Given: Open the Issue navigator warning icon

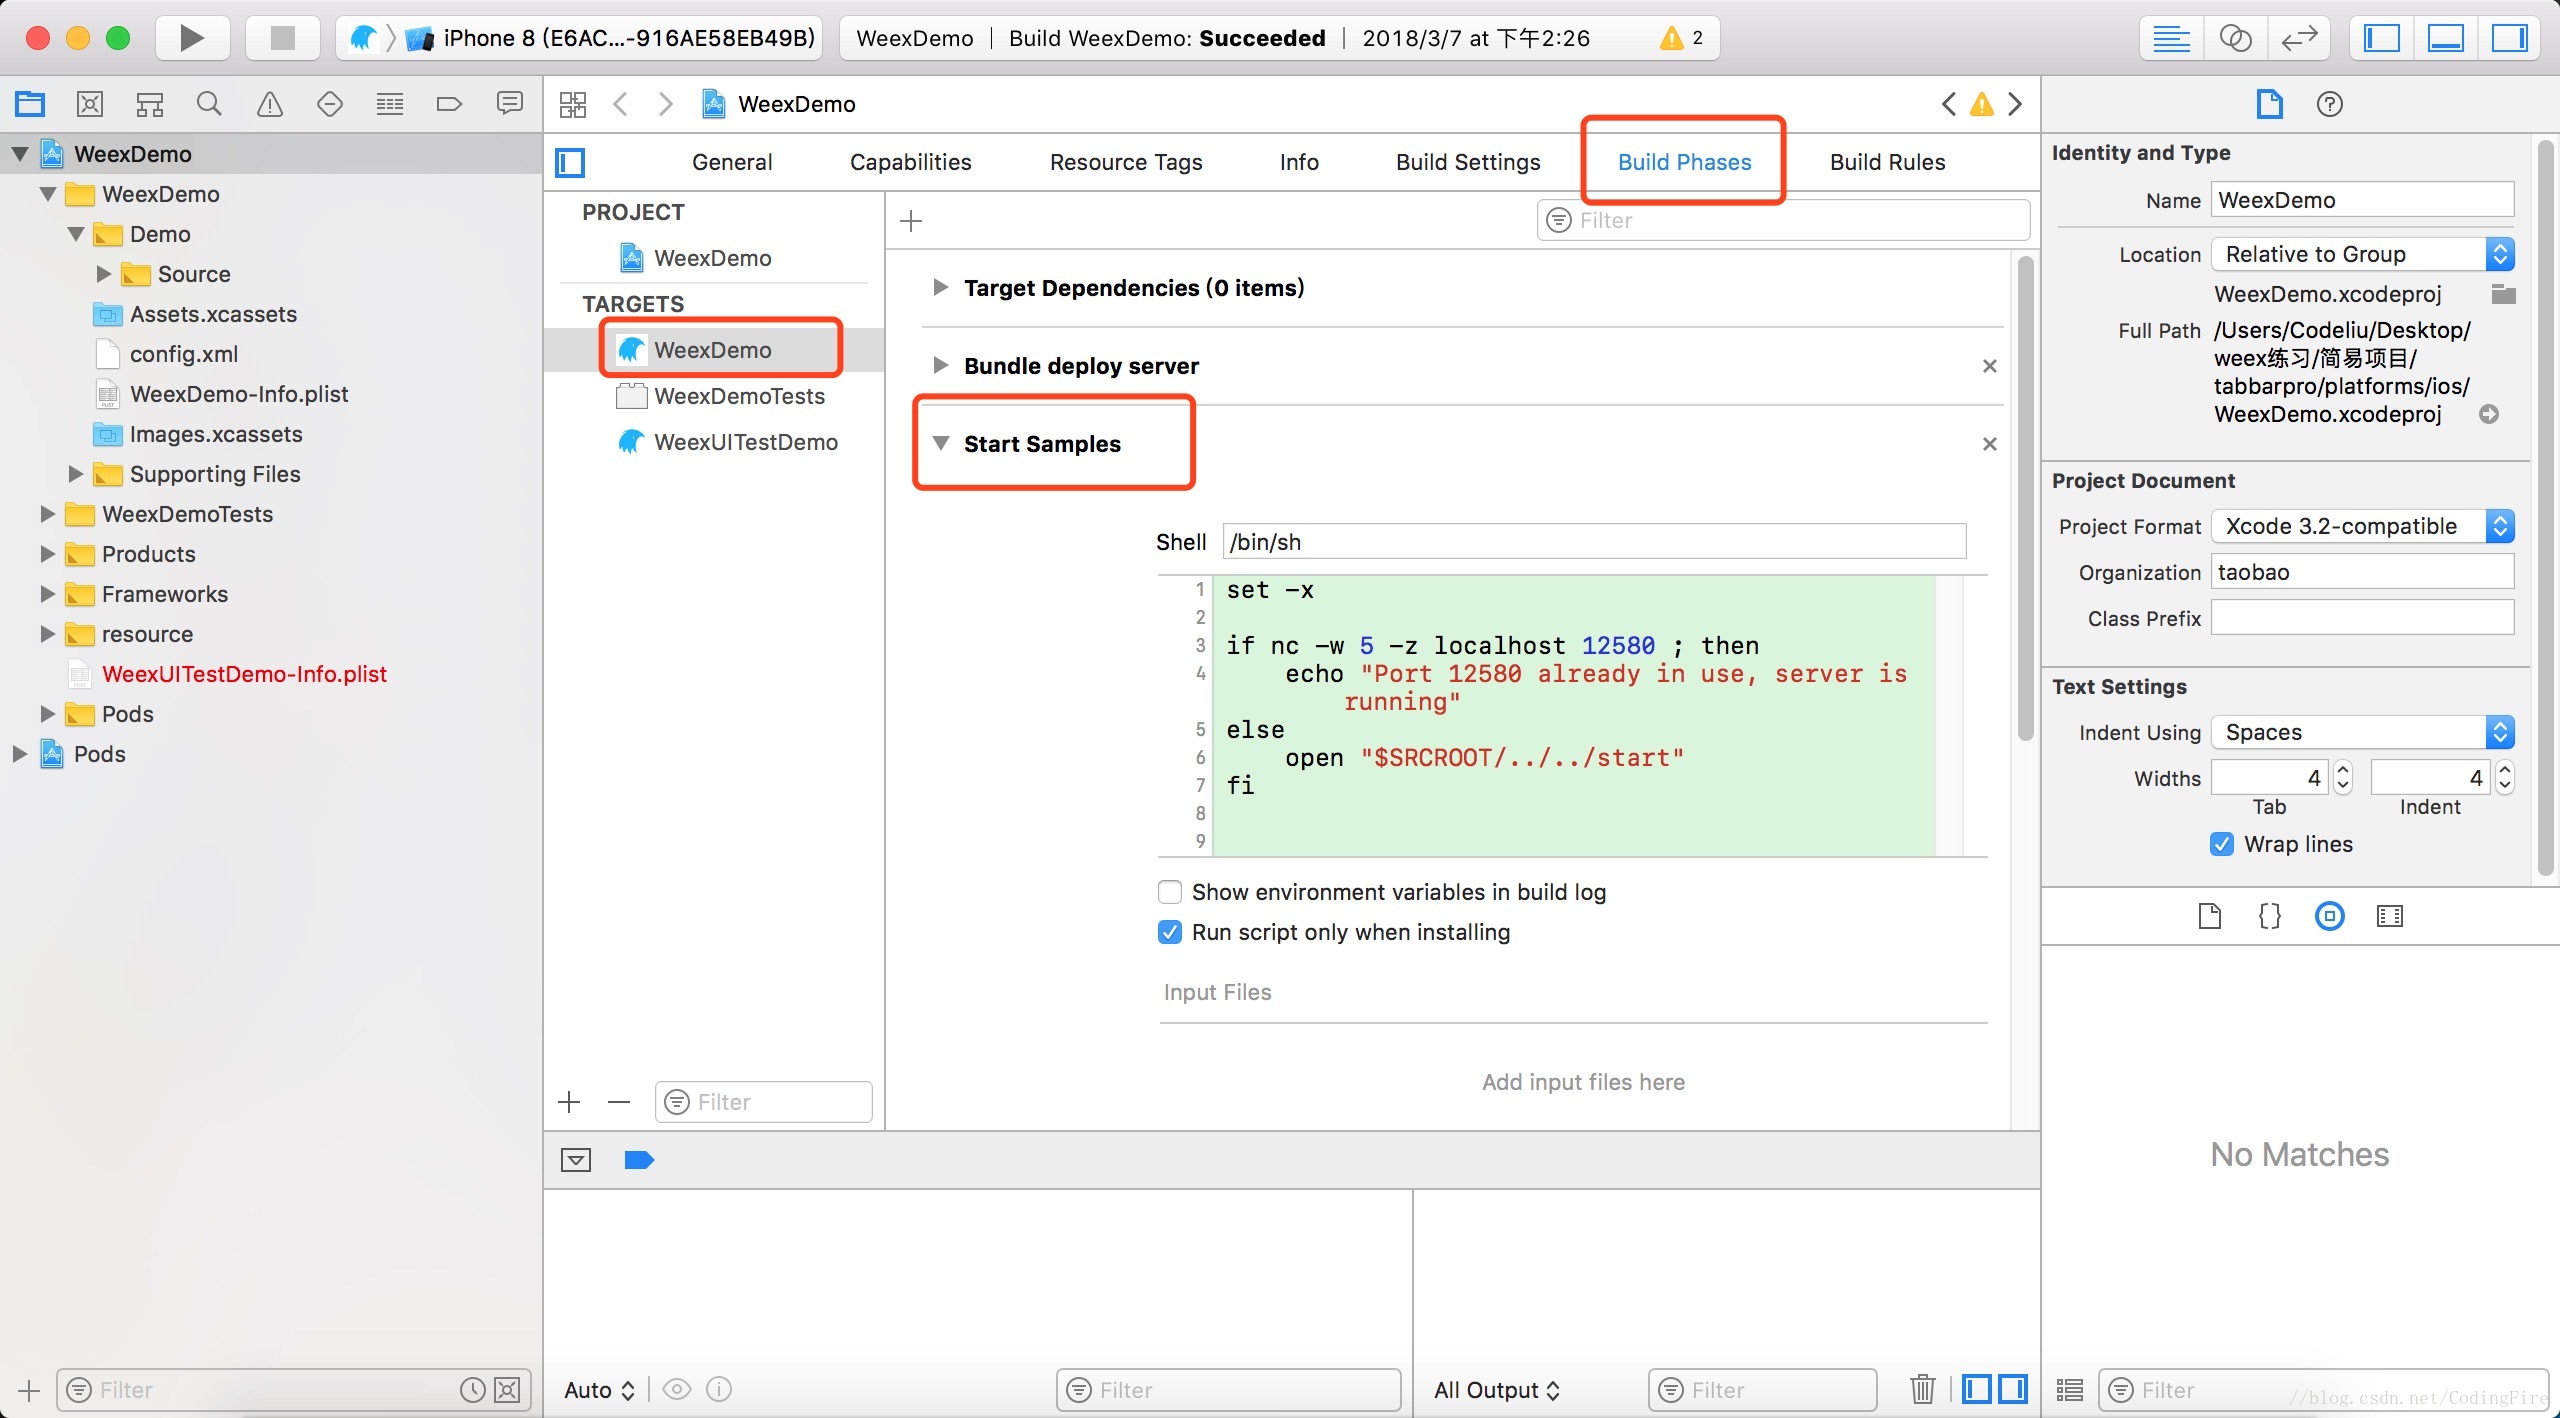Looking at the screenshot, I should pyautogui.click(x=270, y=104).
